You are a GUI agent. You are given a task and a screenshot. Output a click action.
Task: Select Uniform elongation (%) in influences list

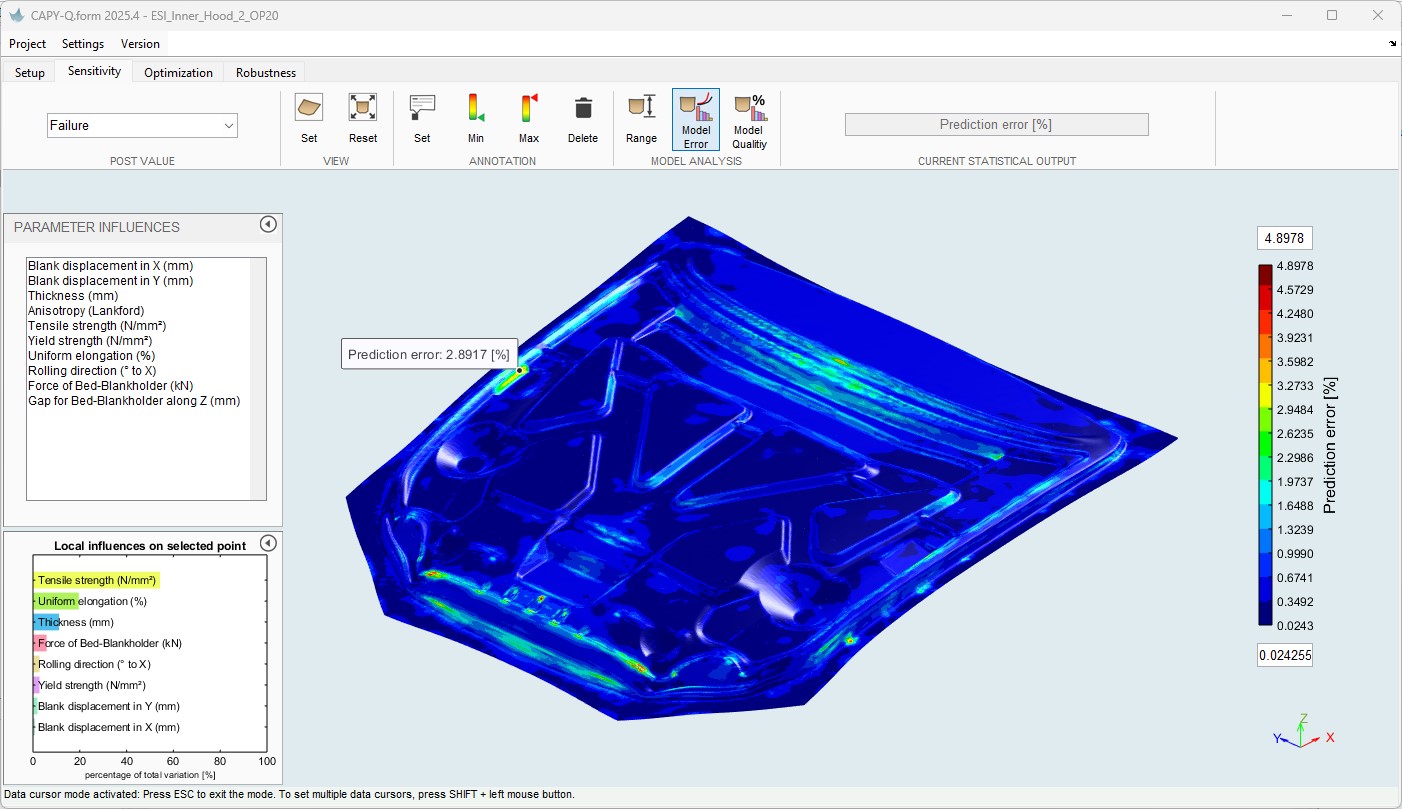pos(91,356)
